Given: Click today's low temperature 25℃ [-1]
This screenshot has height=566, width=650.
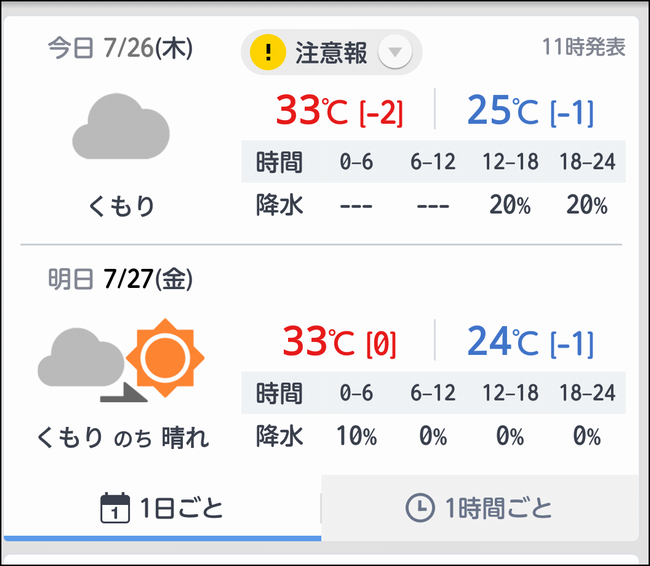Looking at the screenshot, I should pyautogui.click(x=531, y=110).
